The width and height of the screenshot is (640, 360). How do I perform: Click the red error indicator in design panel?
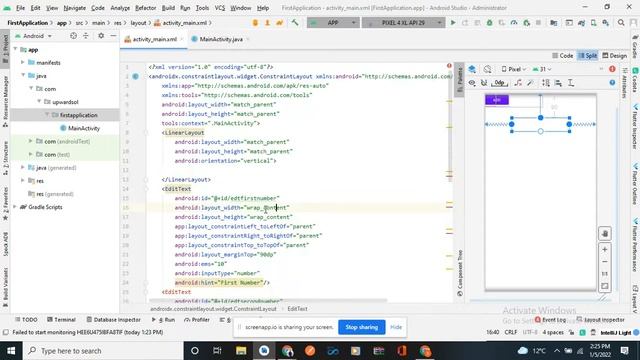pyautogui.click(x=612, y=69)
